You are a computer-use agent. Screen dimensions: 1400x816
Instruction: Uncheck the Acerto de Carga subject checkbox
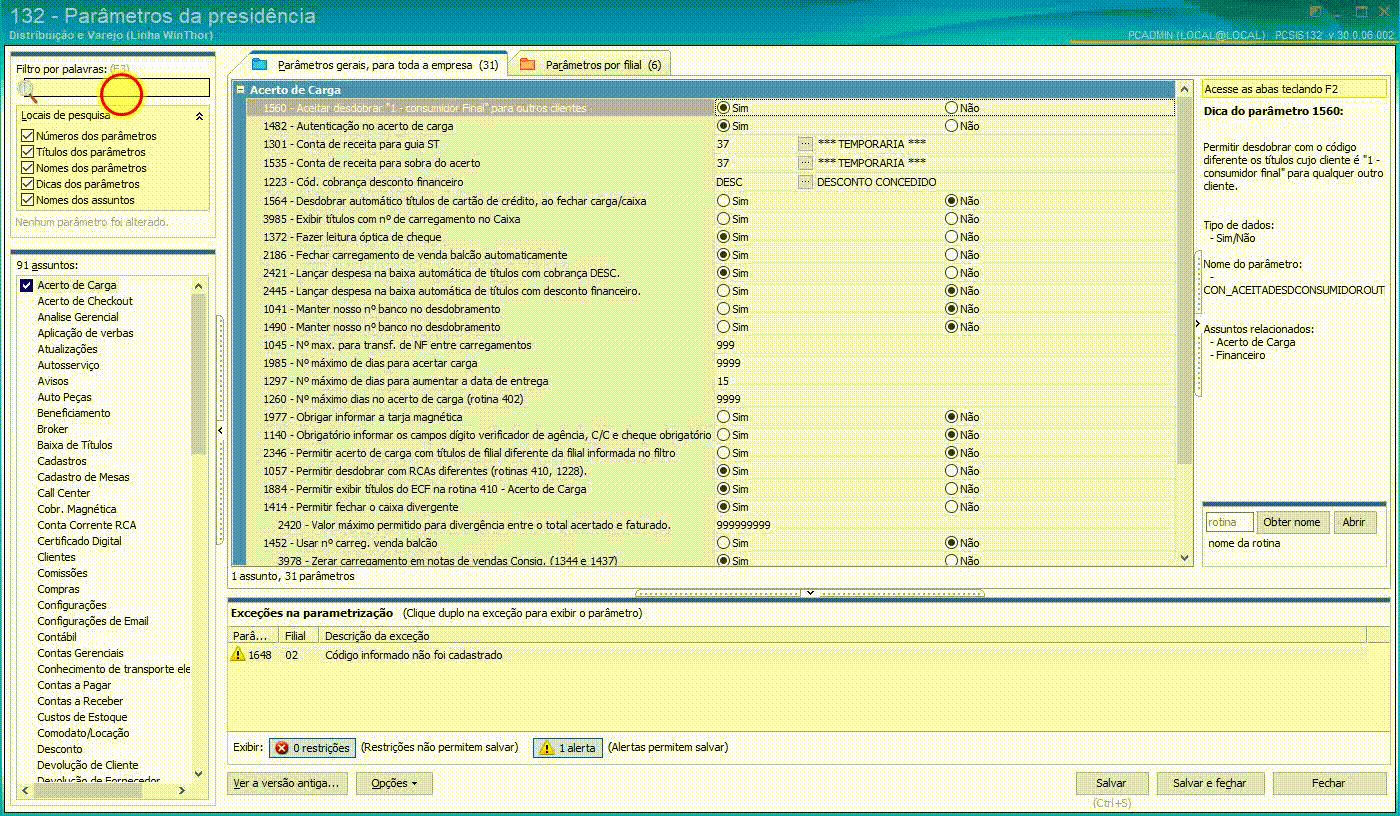(x=27, y=285)
